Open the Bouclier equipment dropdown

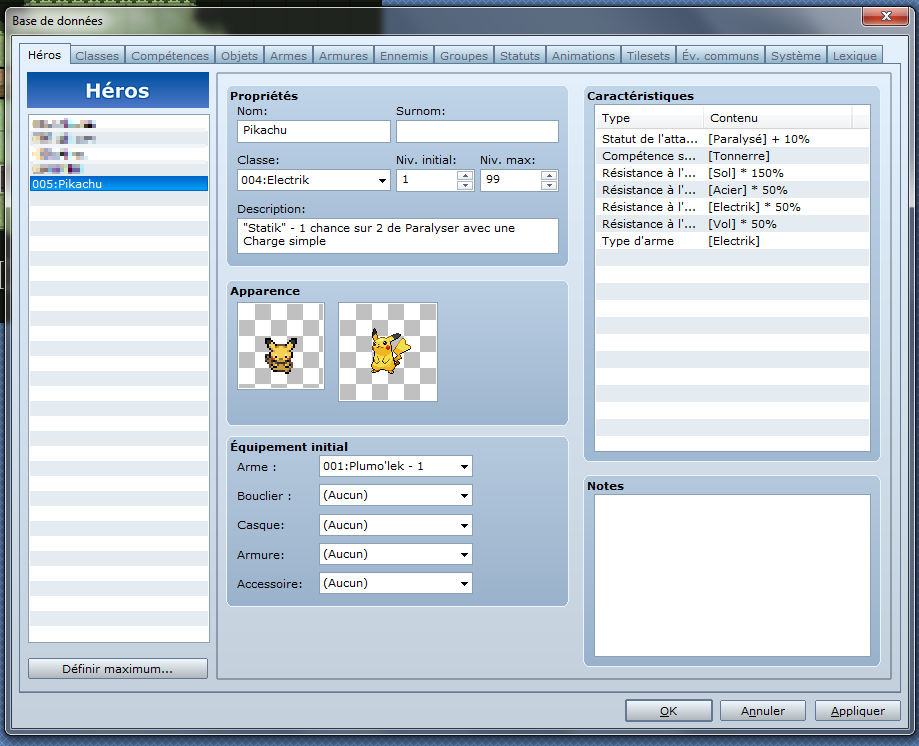click(396, 495)
